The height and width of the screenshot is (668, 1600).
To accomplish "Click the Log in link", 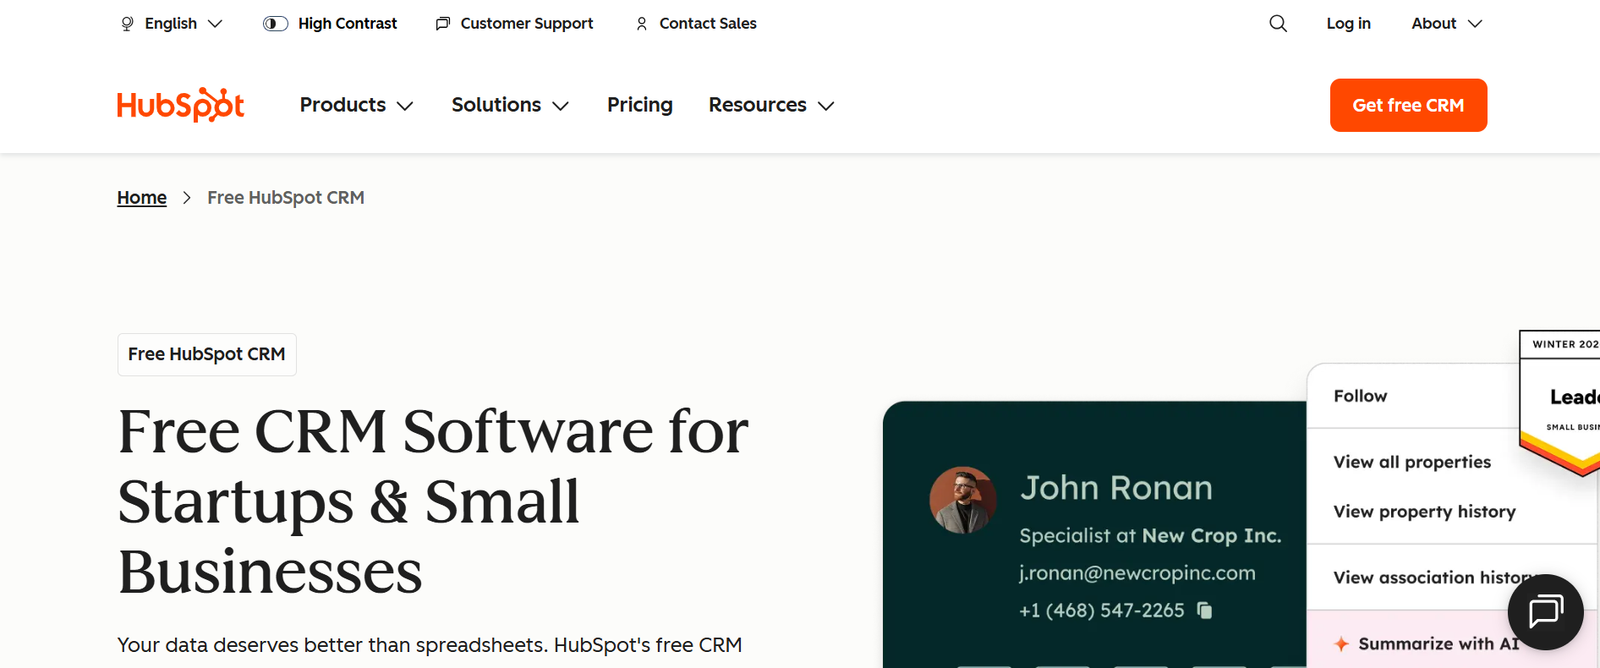I will [x=1348, y=23].
